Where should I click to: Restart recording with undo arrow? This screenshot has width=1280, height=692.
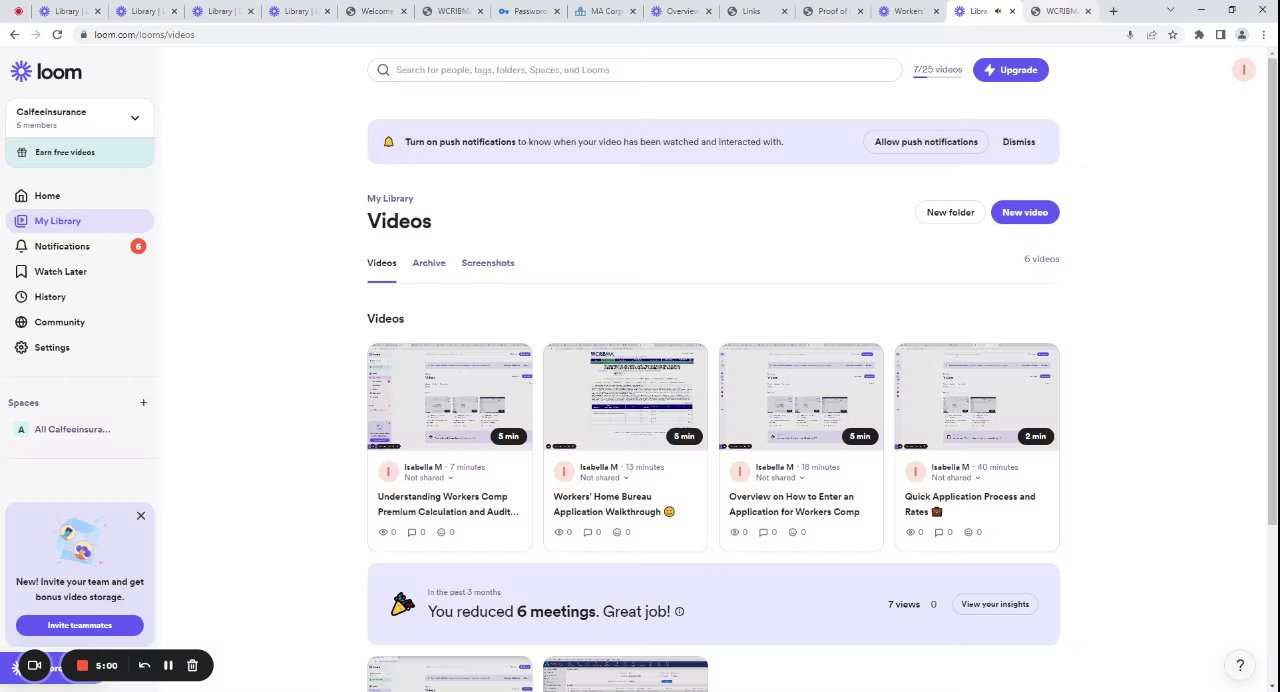[144, 665]
